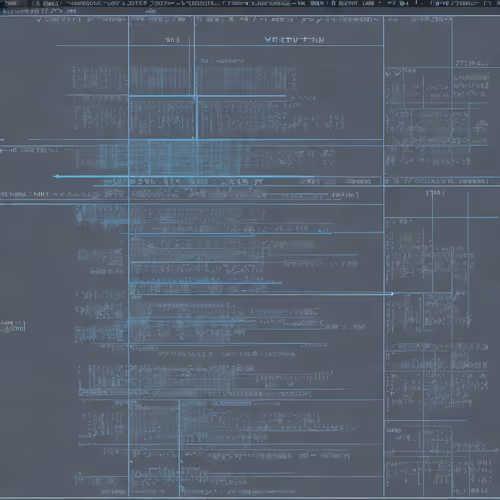Click the small blue text label under the heading
Screen dimensions: 500x500
[x=222, y=61]
